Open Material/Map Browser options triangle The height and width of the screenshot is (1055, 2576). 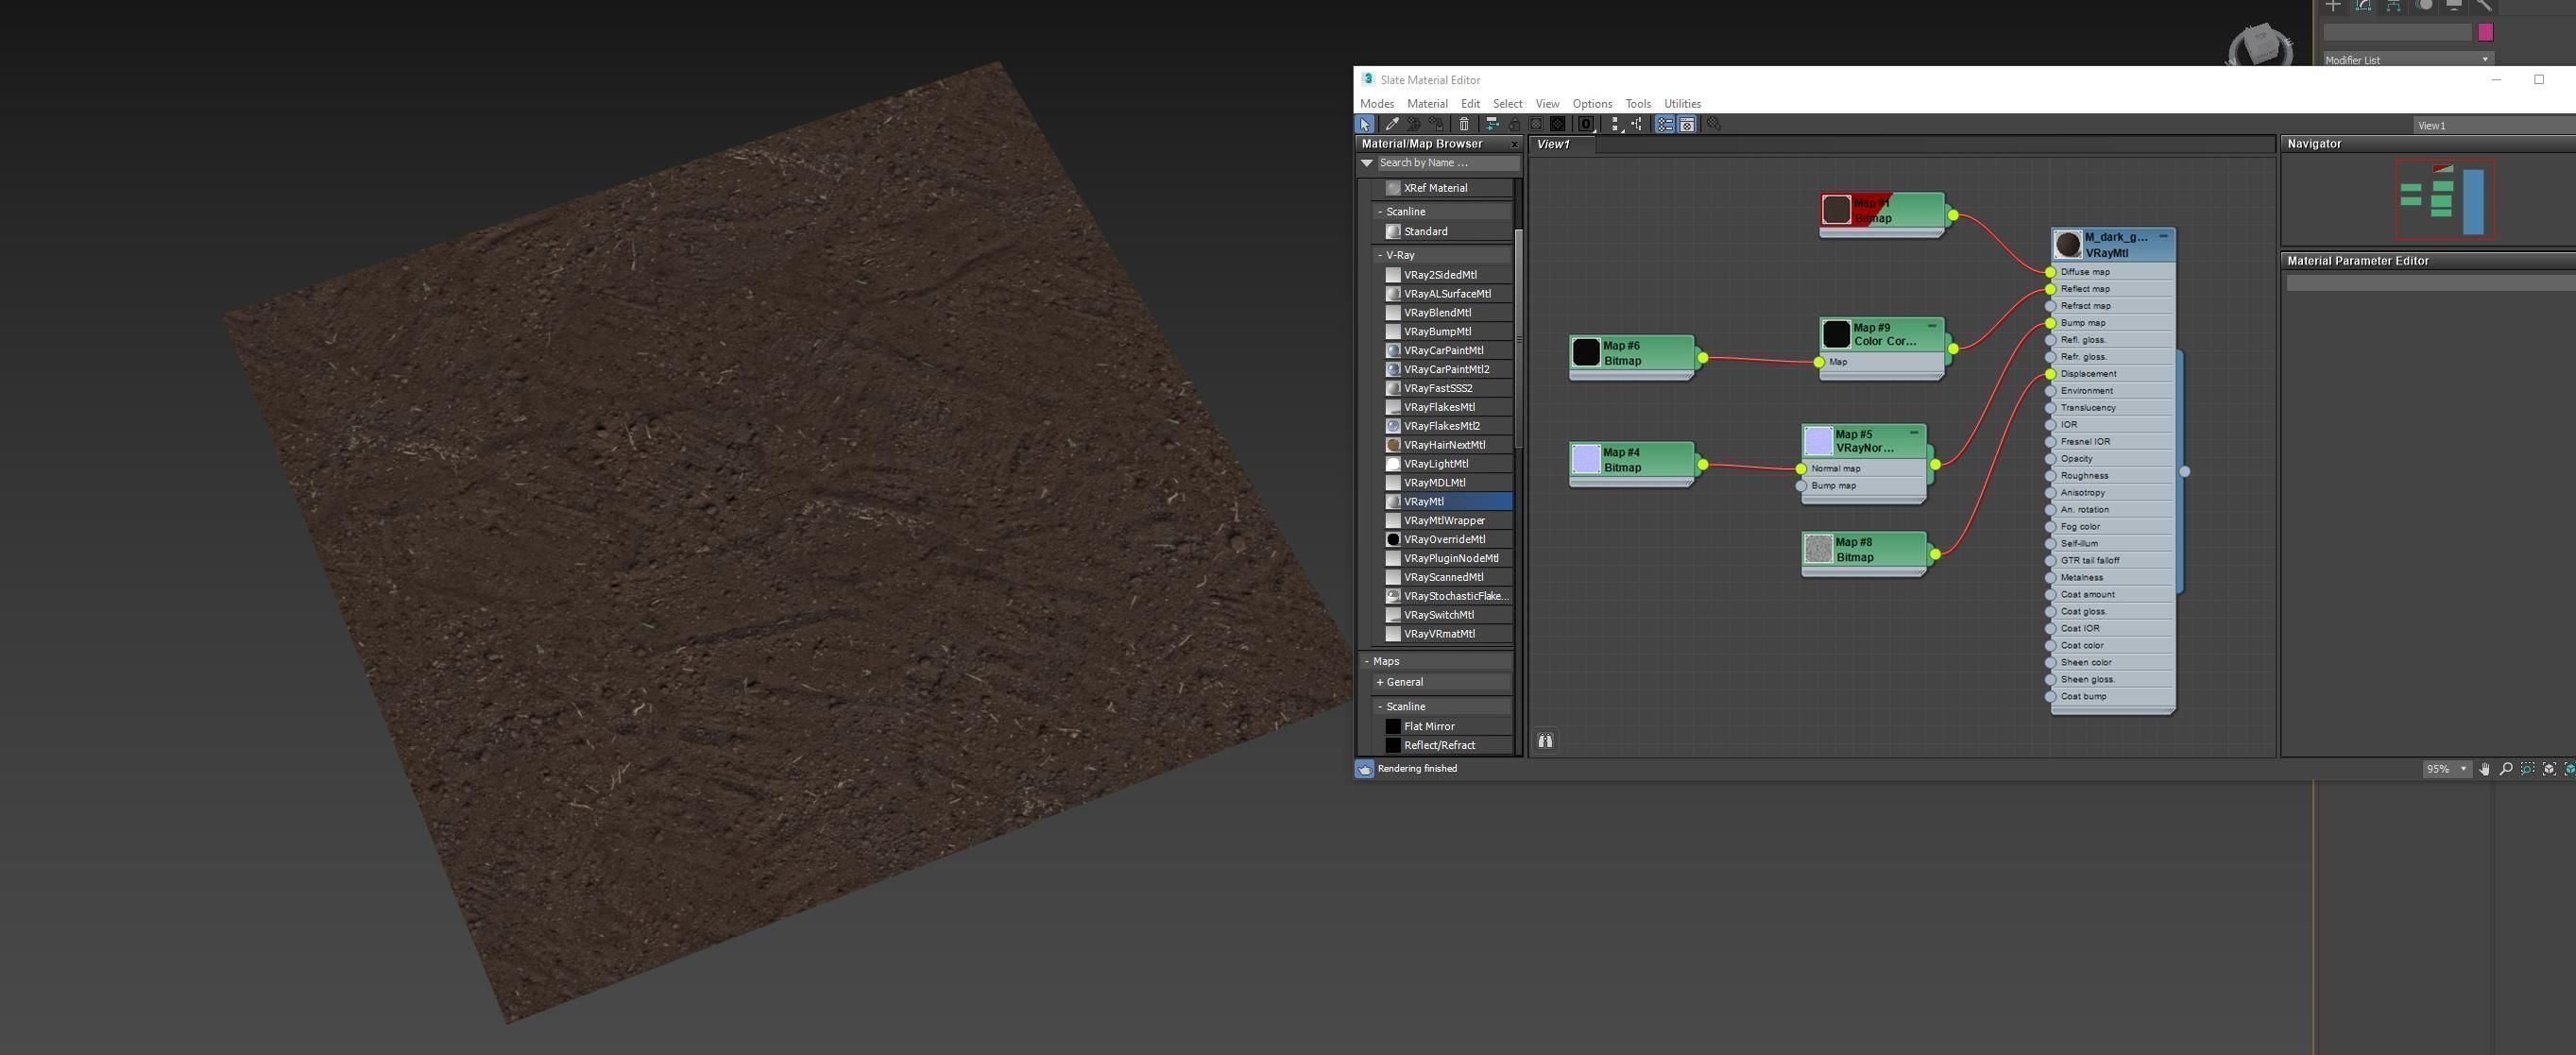(x=1367, y=163)
